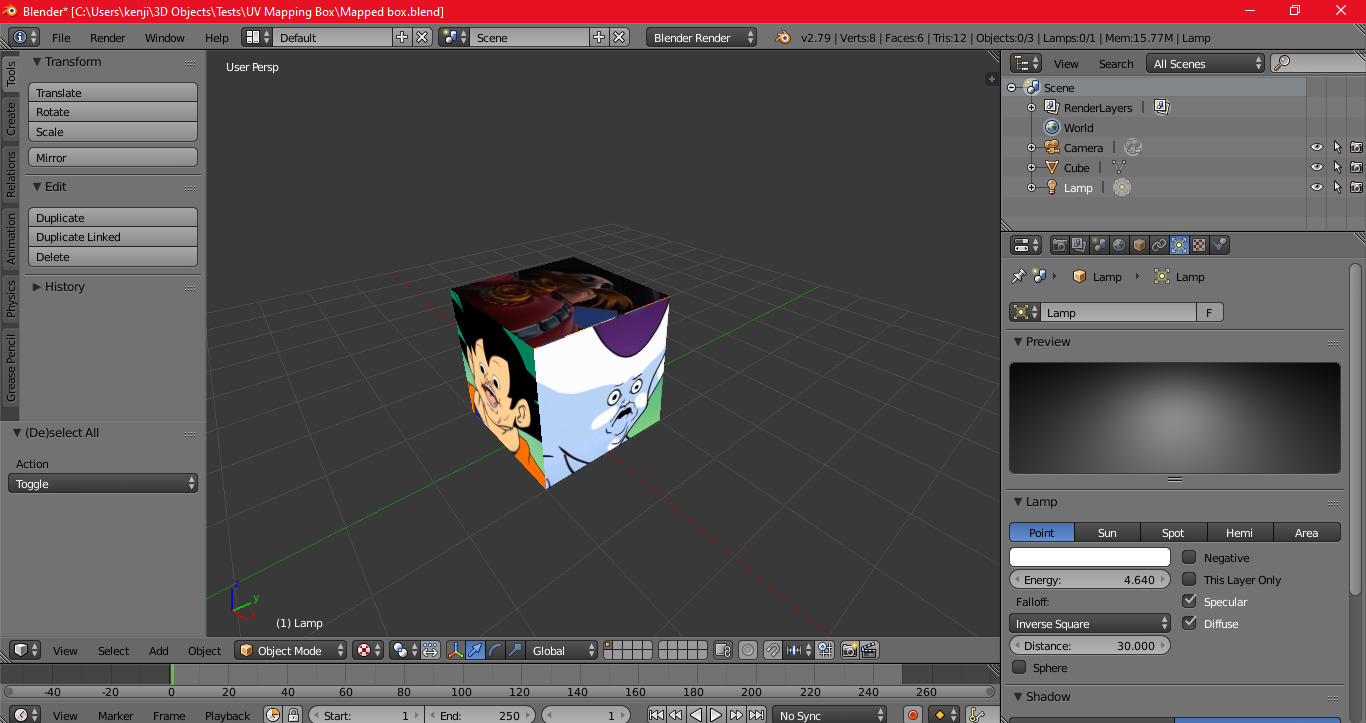This screenshot has height=723, width=1366.
Task: Click the Rotate button
Action: coord(113,112)
